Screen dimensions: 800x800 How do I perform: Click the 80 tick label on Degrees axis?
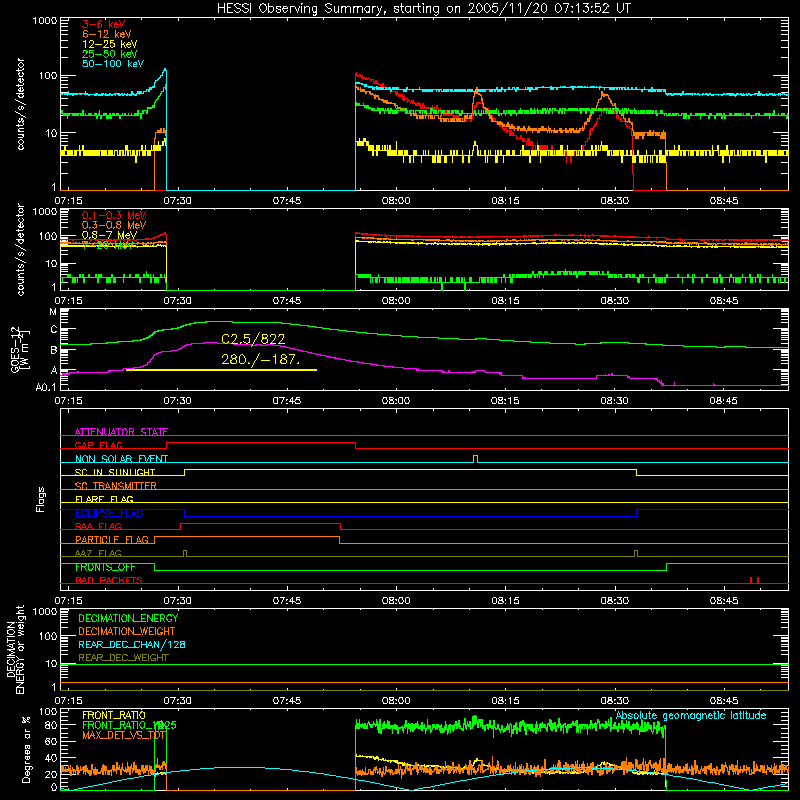tap(51, 724)
